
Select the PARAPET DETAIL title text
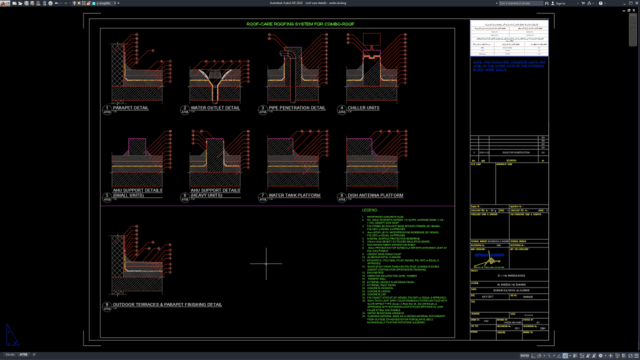[x=131, y=108]
